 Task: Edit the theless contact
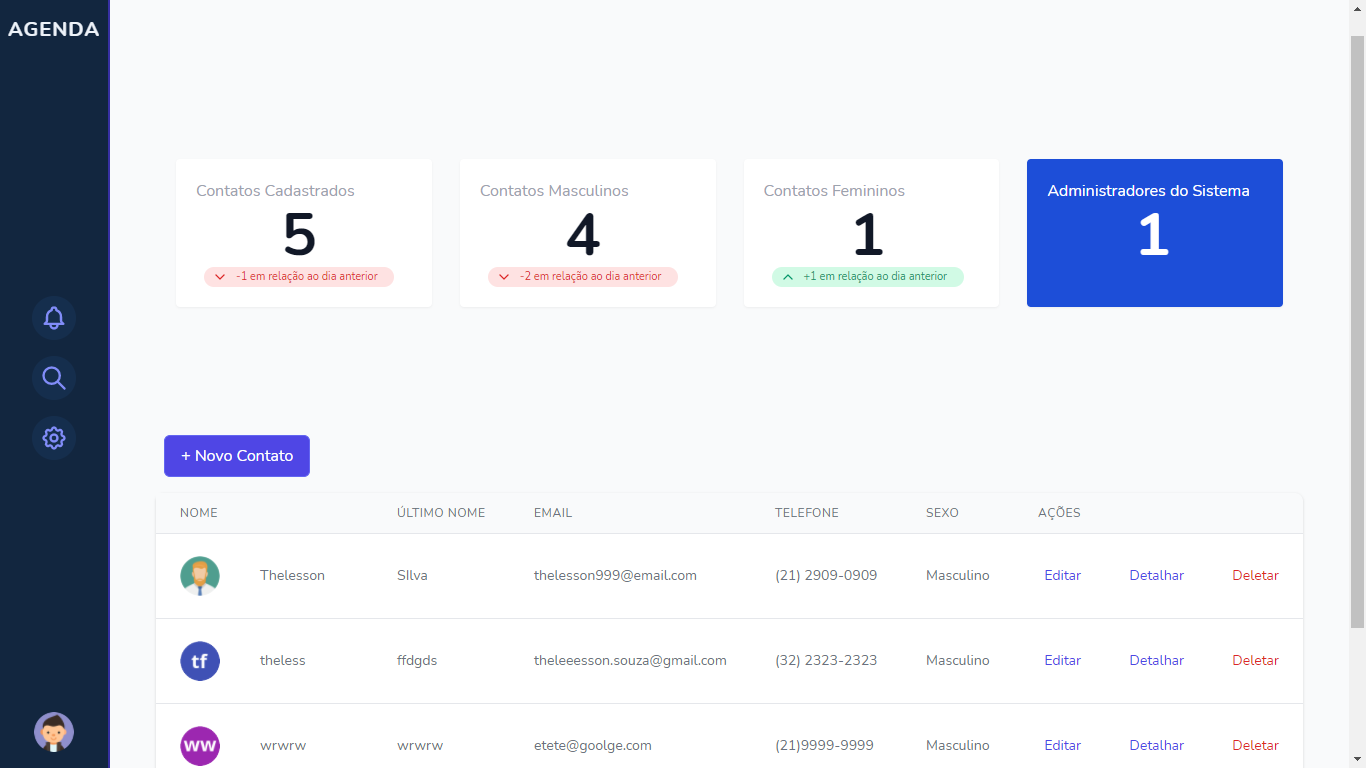pyautogui.click(x=1062, y=661)
